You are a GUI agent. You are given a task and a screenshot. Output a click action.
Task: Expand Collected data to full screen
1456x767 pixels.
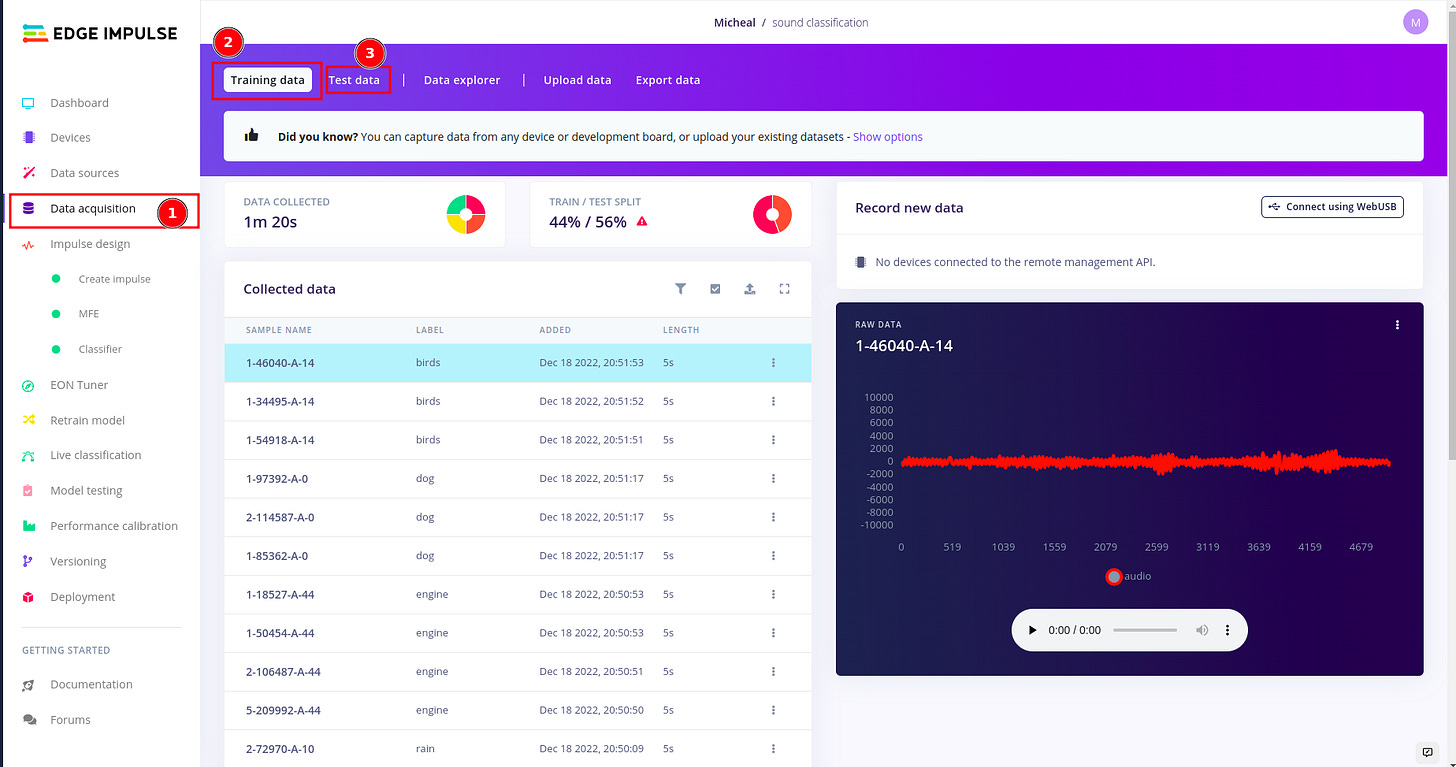point(785,289)
